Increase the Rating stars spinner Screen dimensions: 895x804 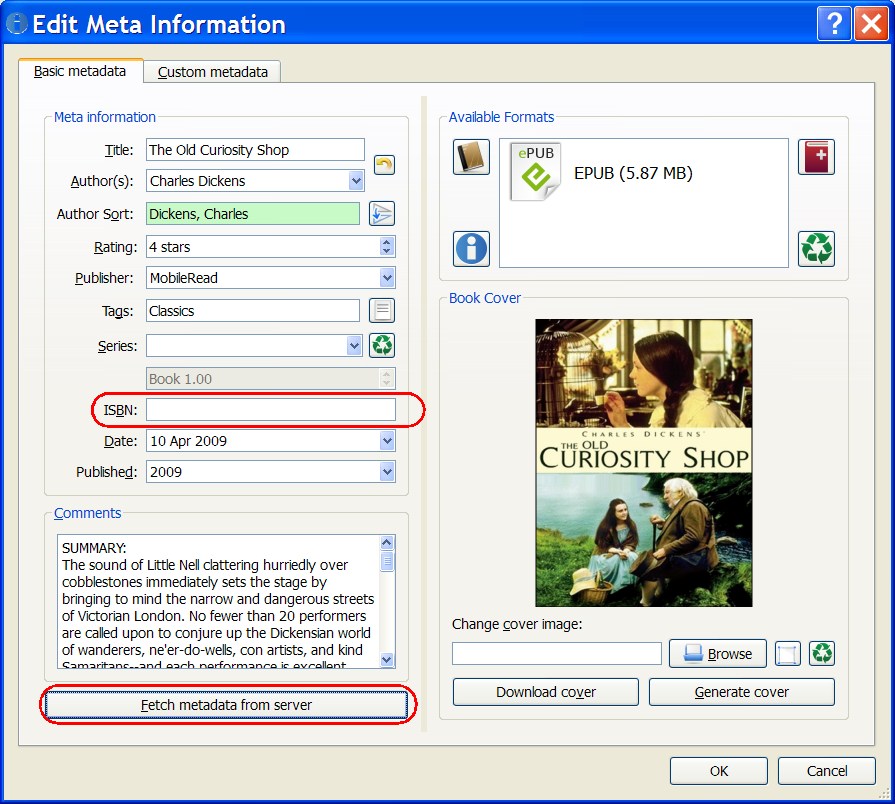387,242
